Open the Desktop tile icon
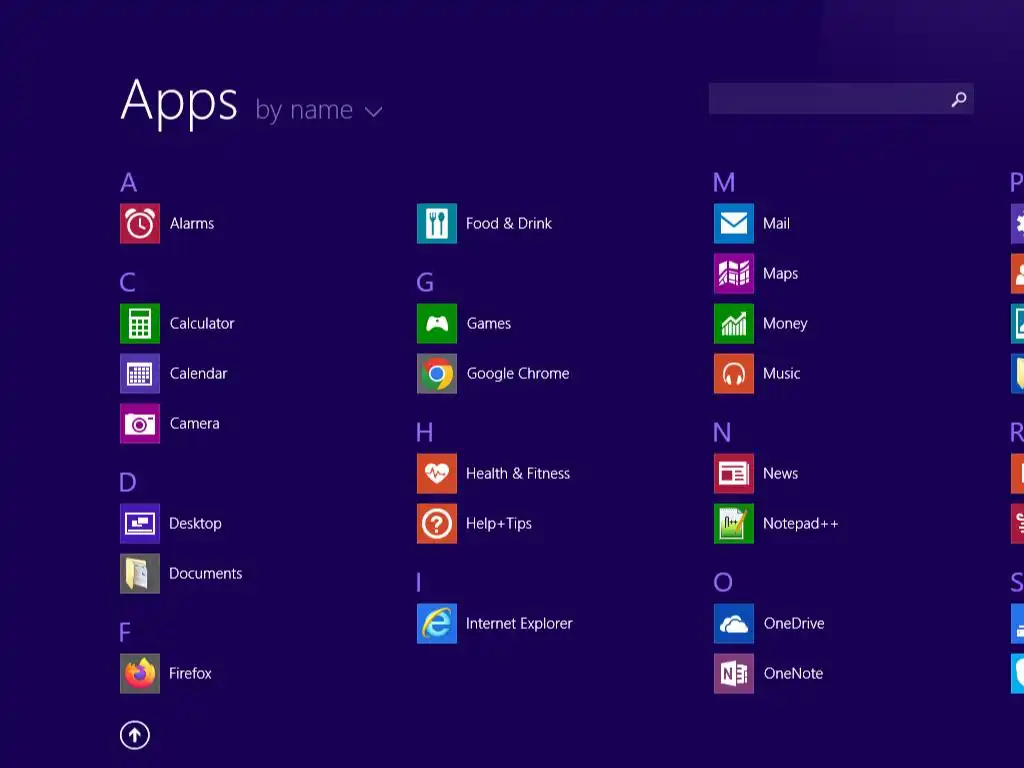The width and height of the screenshot is (1024, 768). click(140, 523)
